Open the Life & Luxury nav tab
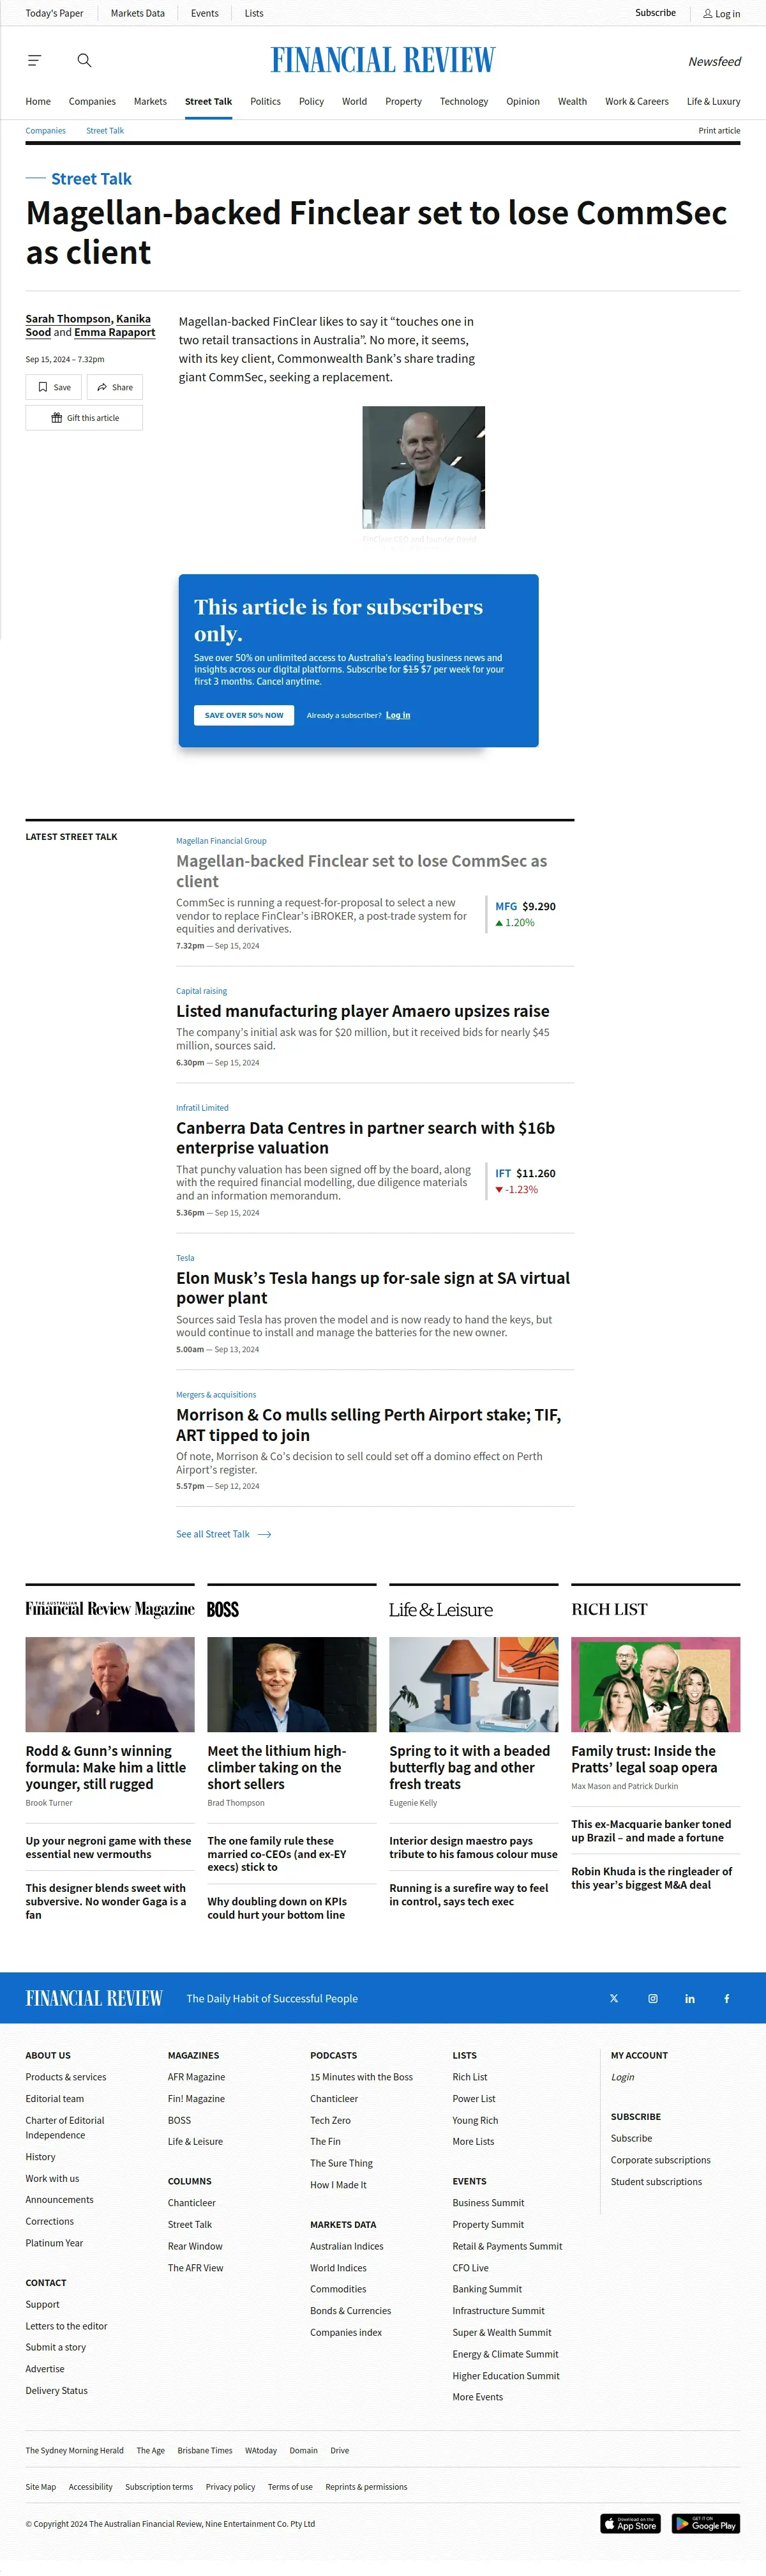This screenshot has width=766, height=2576. [x=714, y=102]
